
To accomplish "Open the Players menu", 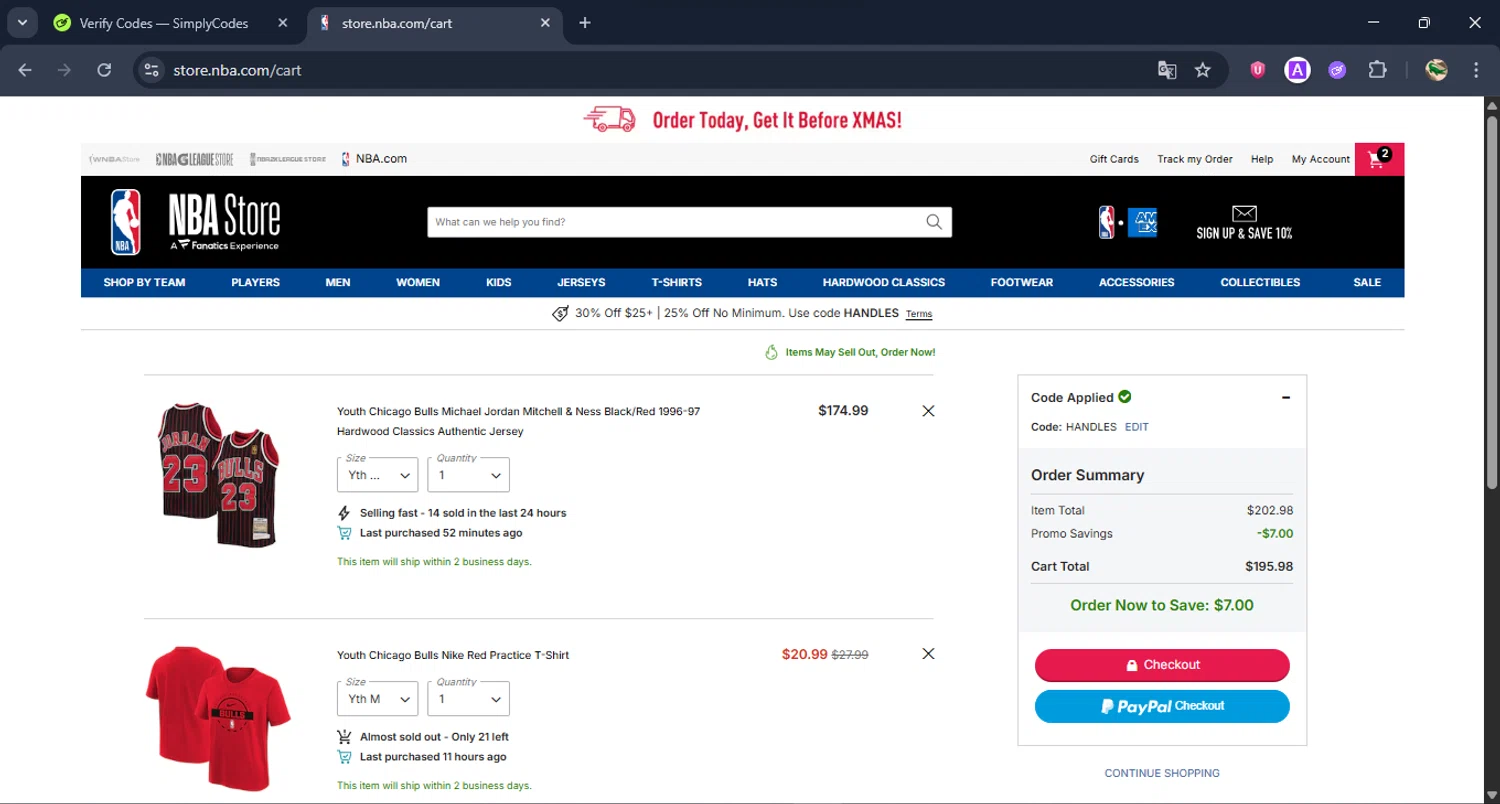I will [x=255, y=282].
